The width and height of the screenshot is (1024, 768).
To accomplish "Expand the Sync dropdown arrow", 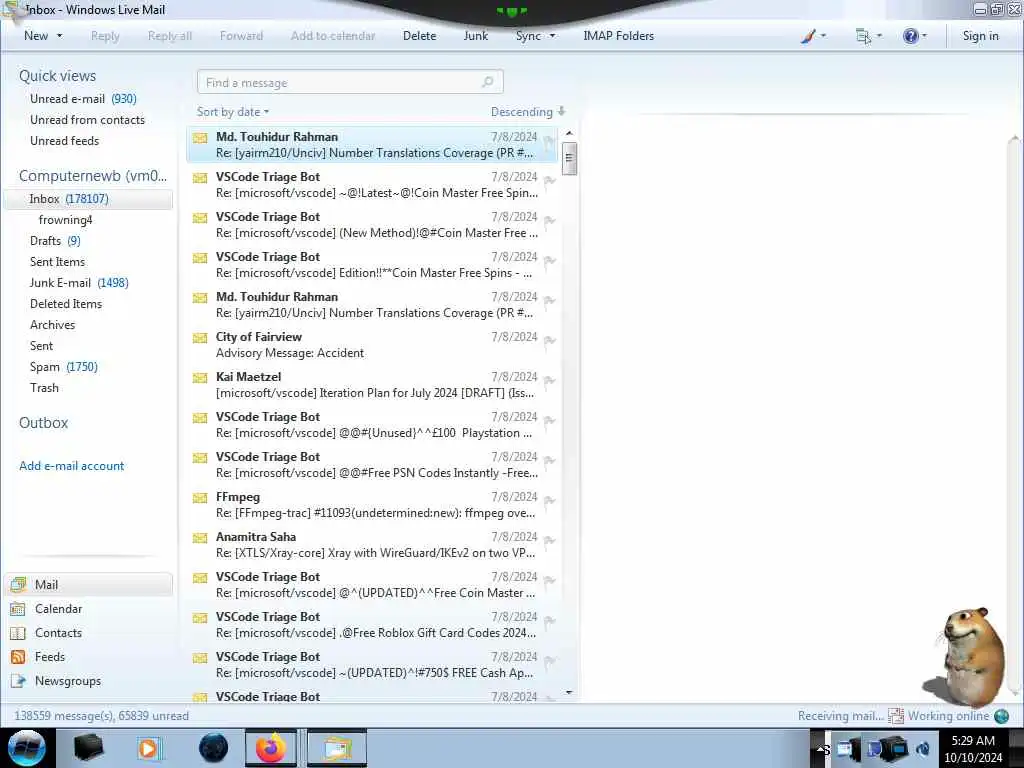I will pyautogui.click(x=552, y=36).
